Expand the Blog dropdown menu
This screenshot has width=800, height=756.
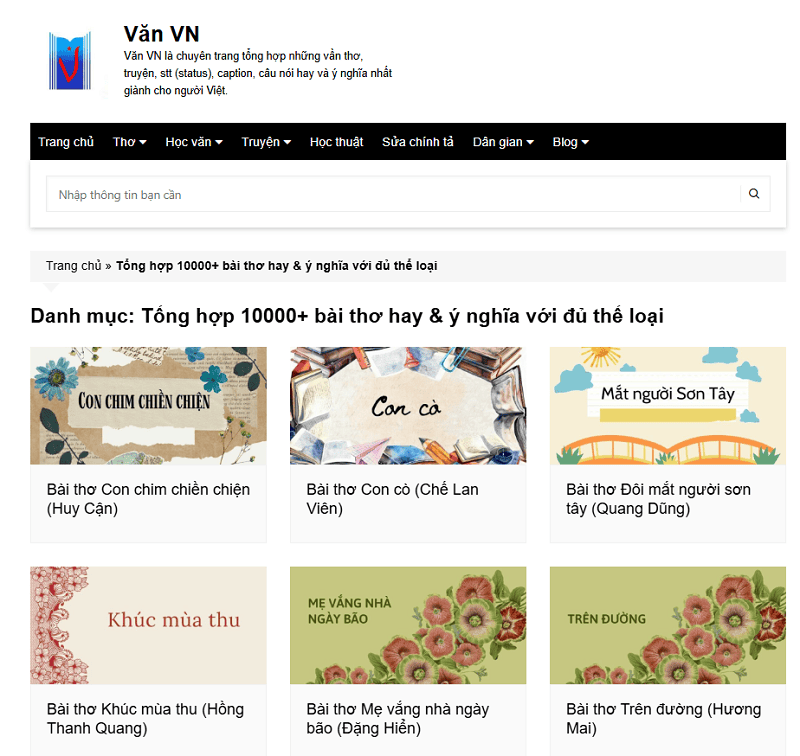coord(570,142)
